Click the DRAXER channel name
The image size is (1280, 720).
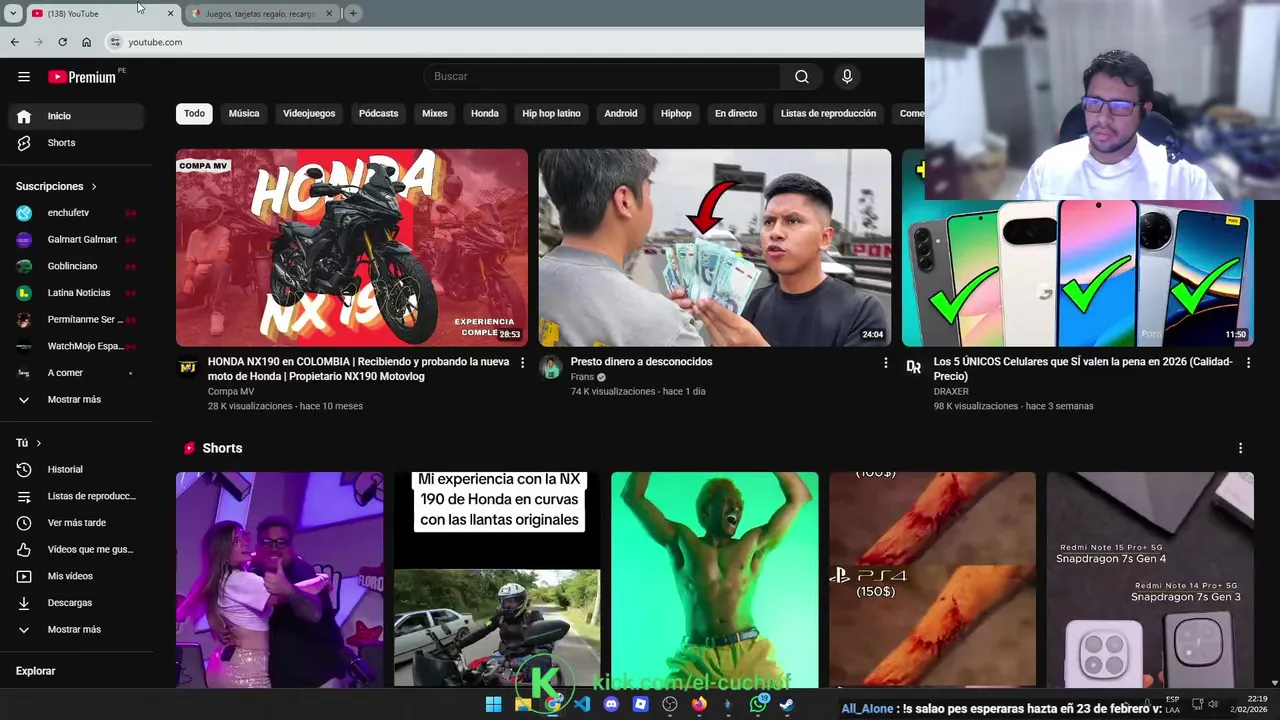951,392
